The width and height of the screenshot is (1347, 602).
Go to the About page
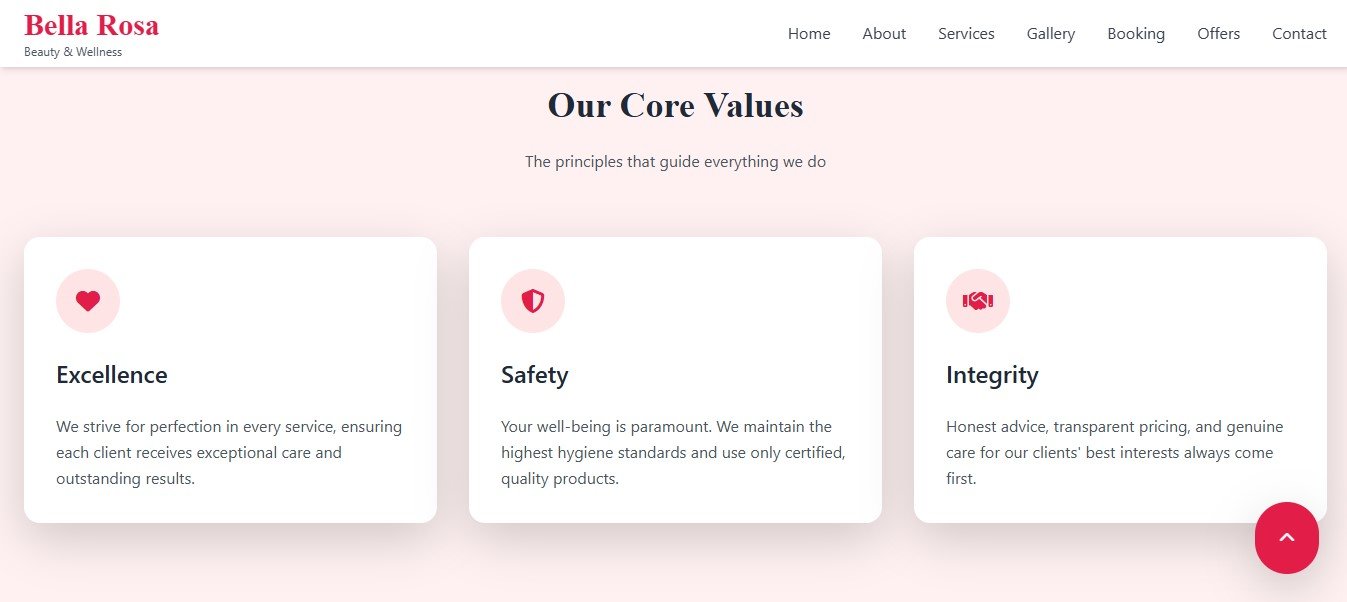884,34
